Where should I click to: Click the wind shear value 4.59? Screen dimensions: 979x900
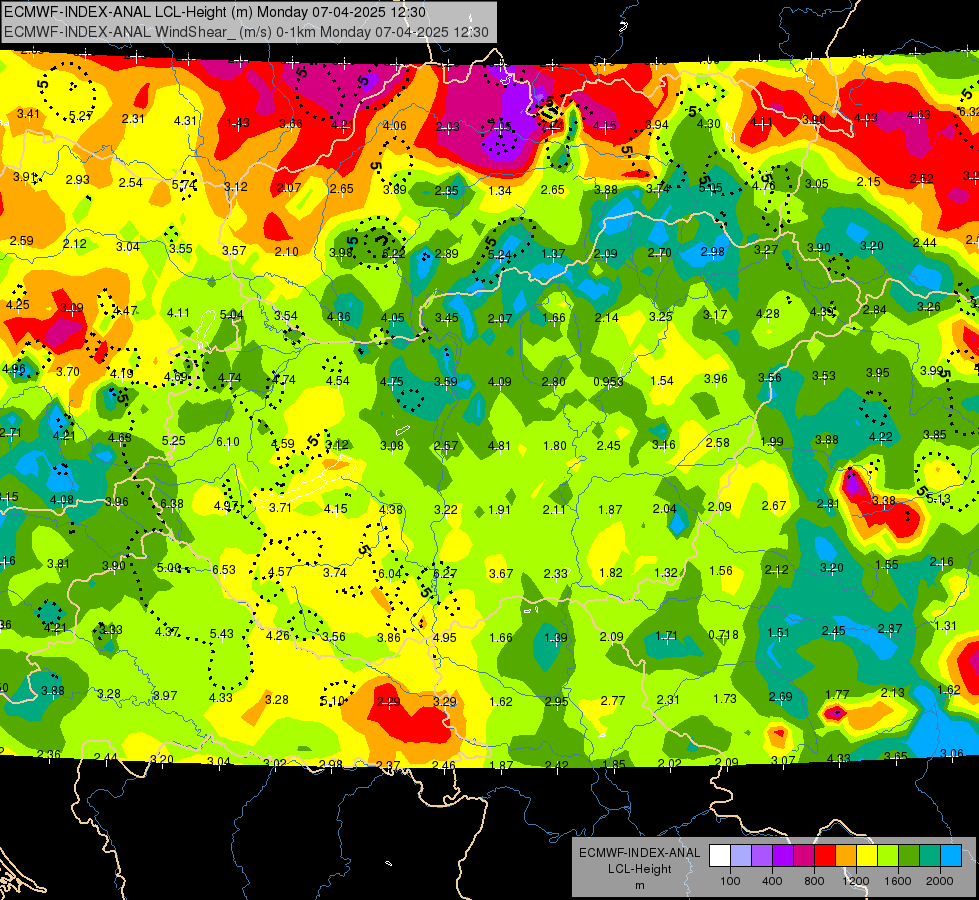[283, 443]
